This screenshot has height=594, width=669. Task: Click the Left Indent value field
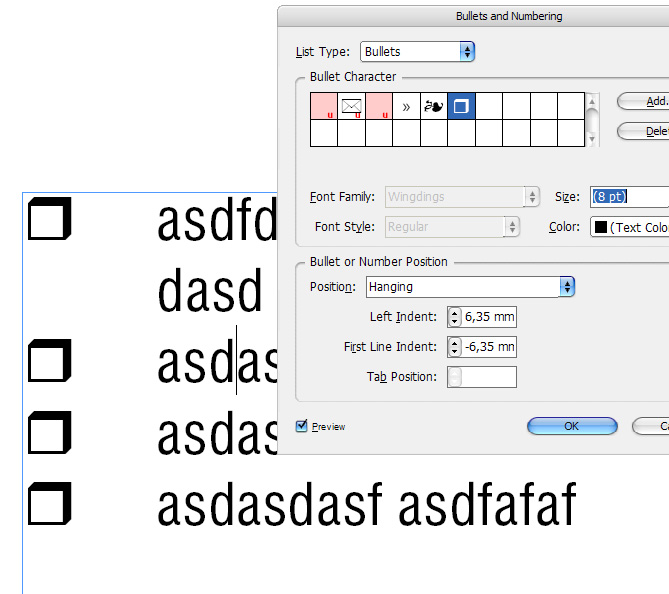pyautogui.click(x=489, y=317)
